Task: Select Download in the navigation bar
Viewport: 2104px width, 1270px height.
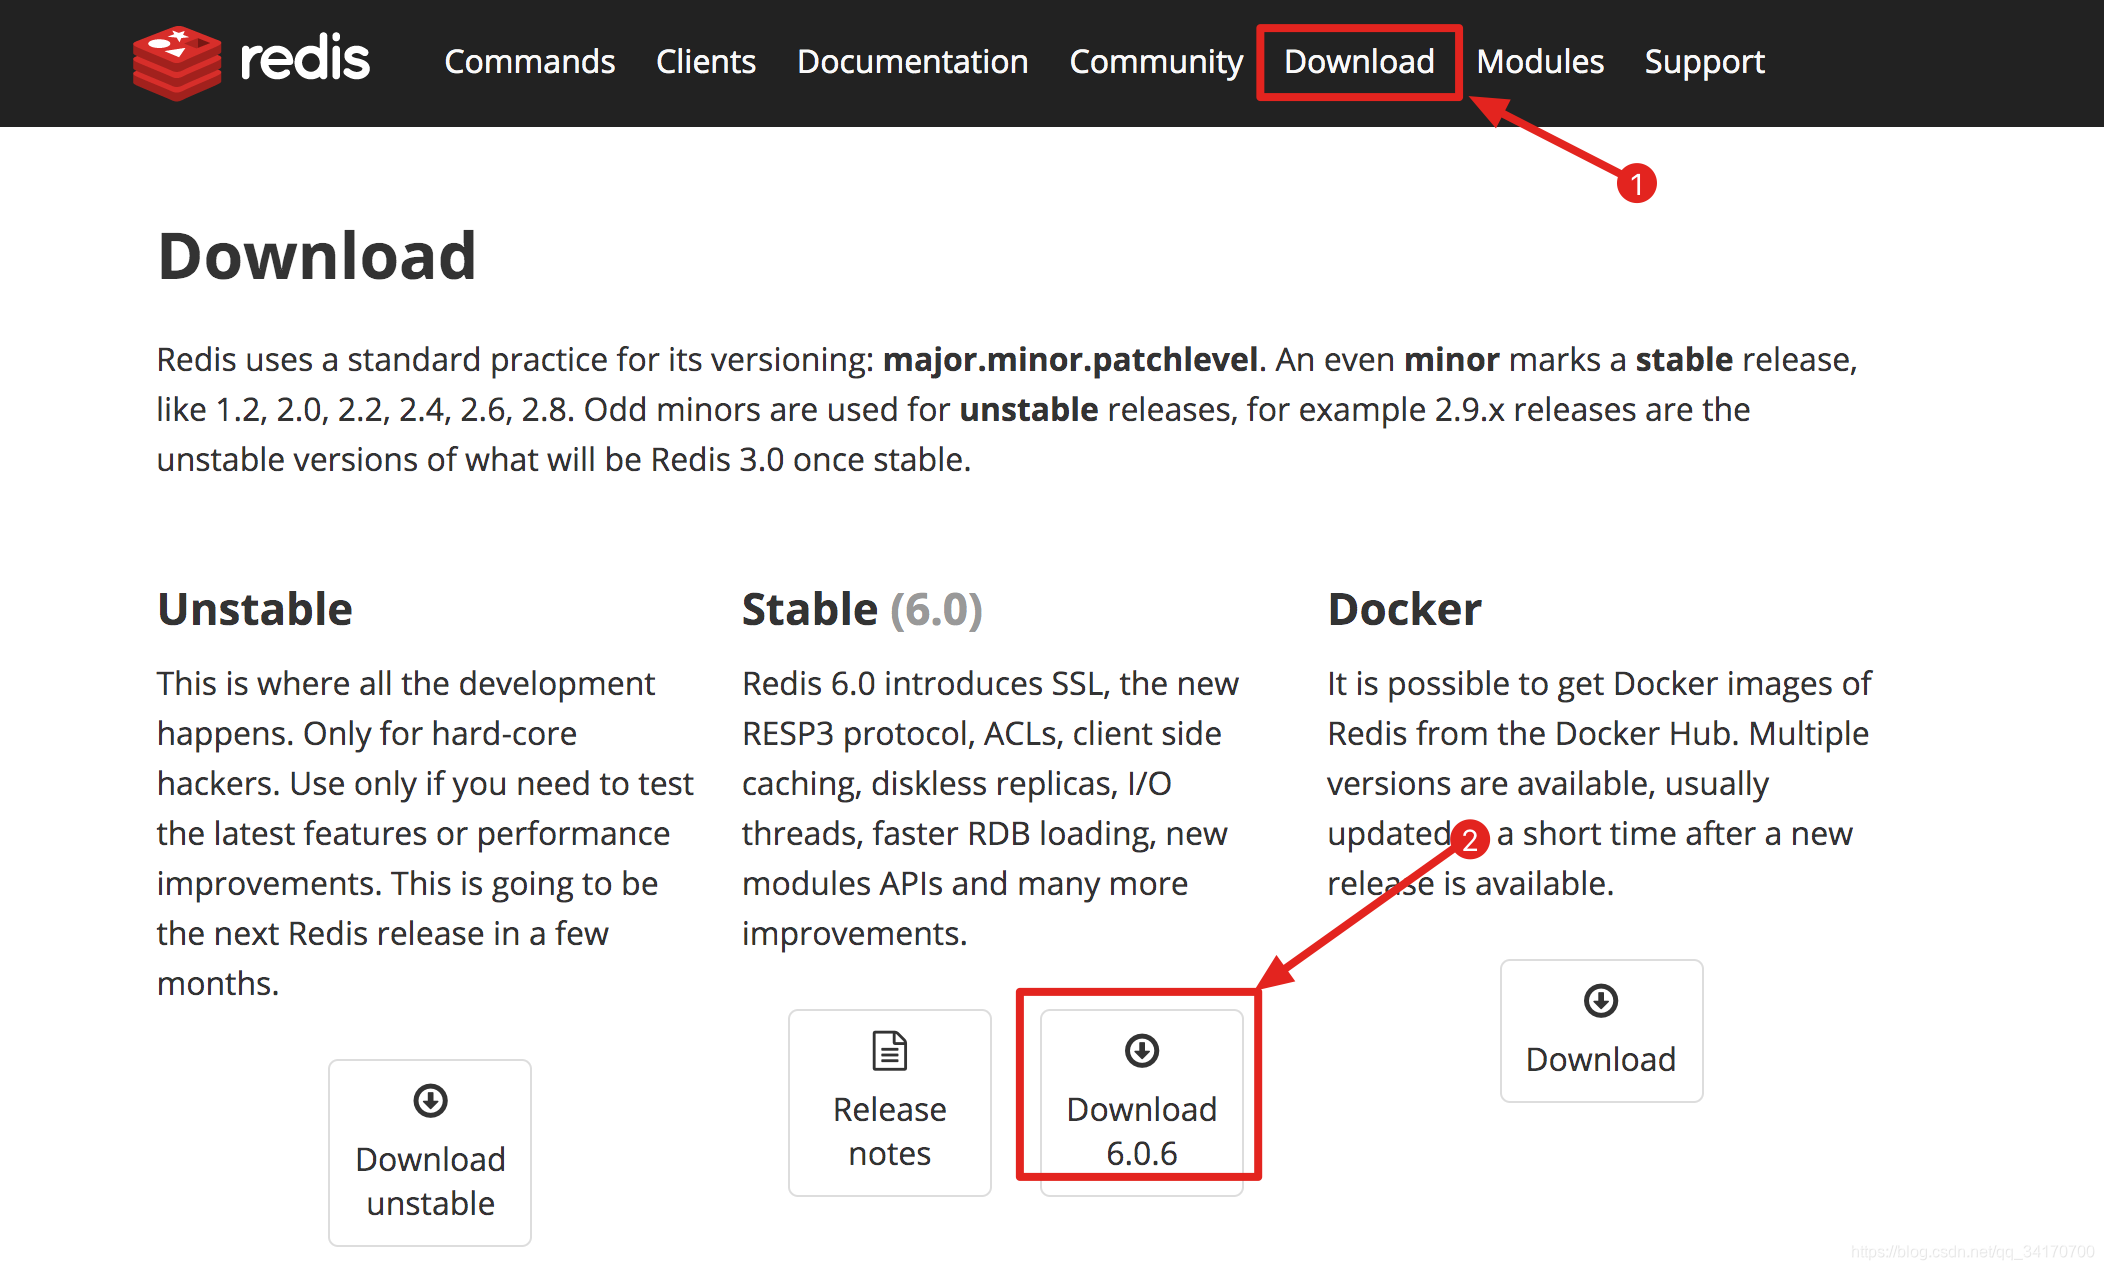Action: tap(1360, 62)
